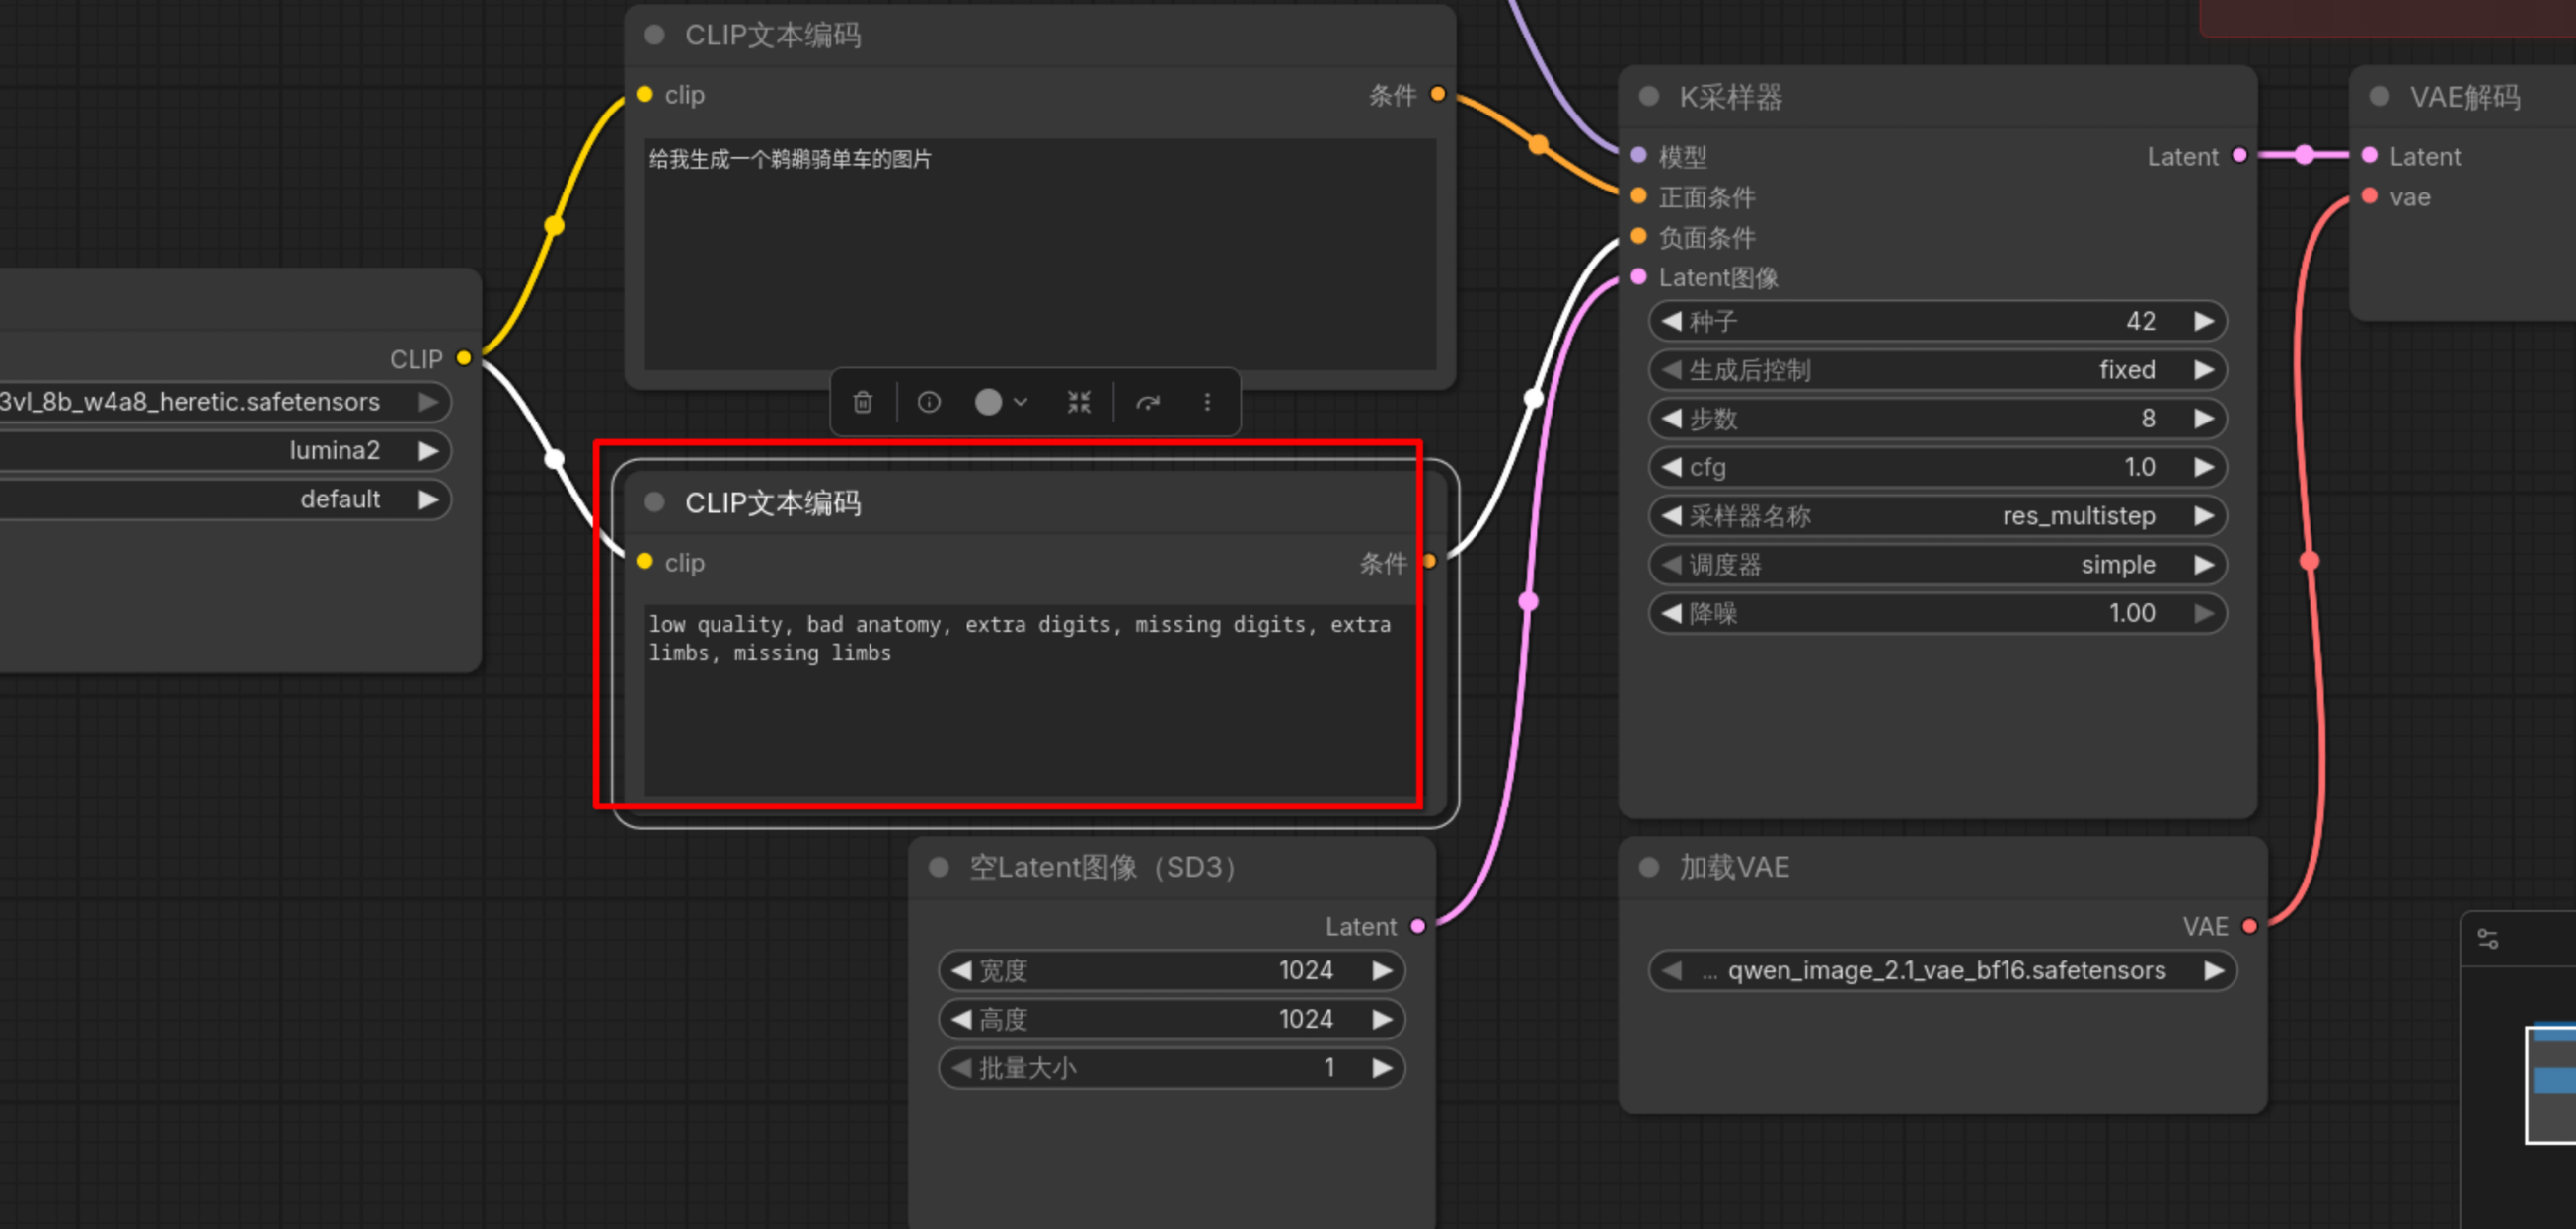Click the bypass curved arrow icon
Image resolution: width=2576 pixels, height=1229 pixels.
click(1148, 402)
